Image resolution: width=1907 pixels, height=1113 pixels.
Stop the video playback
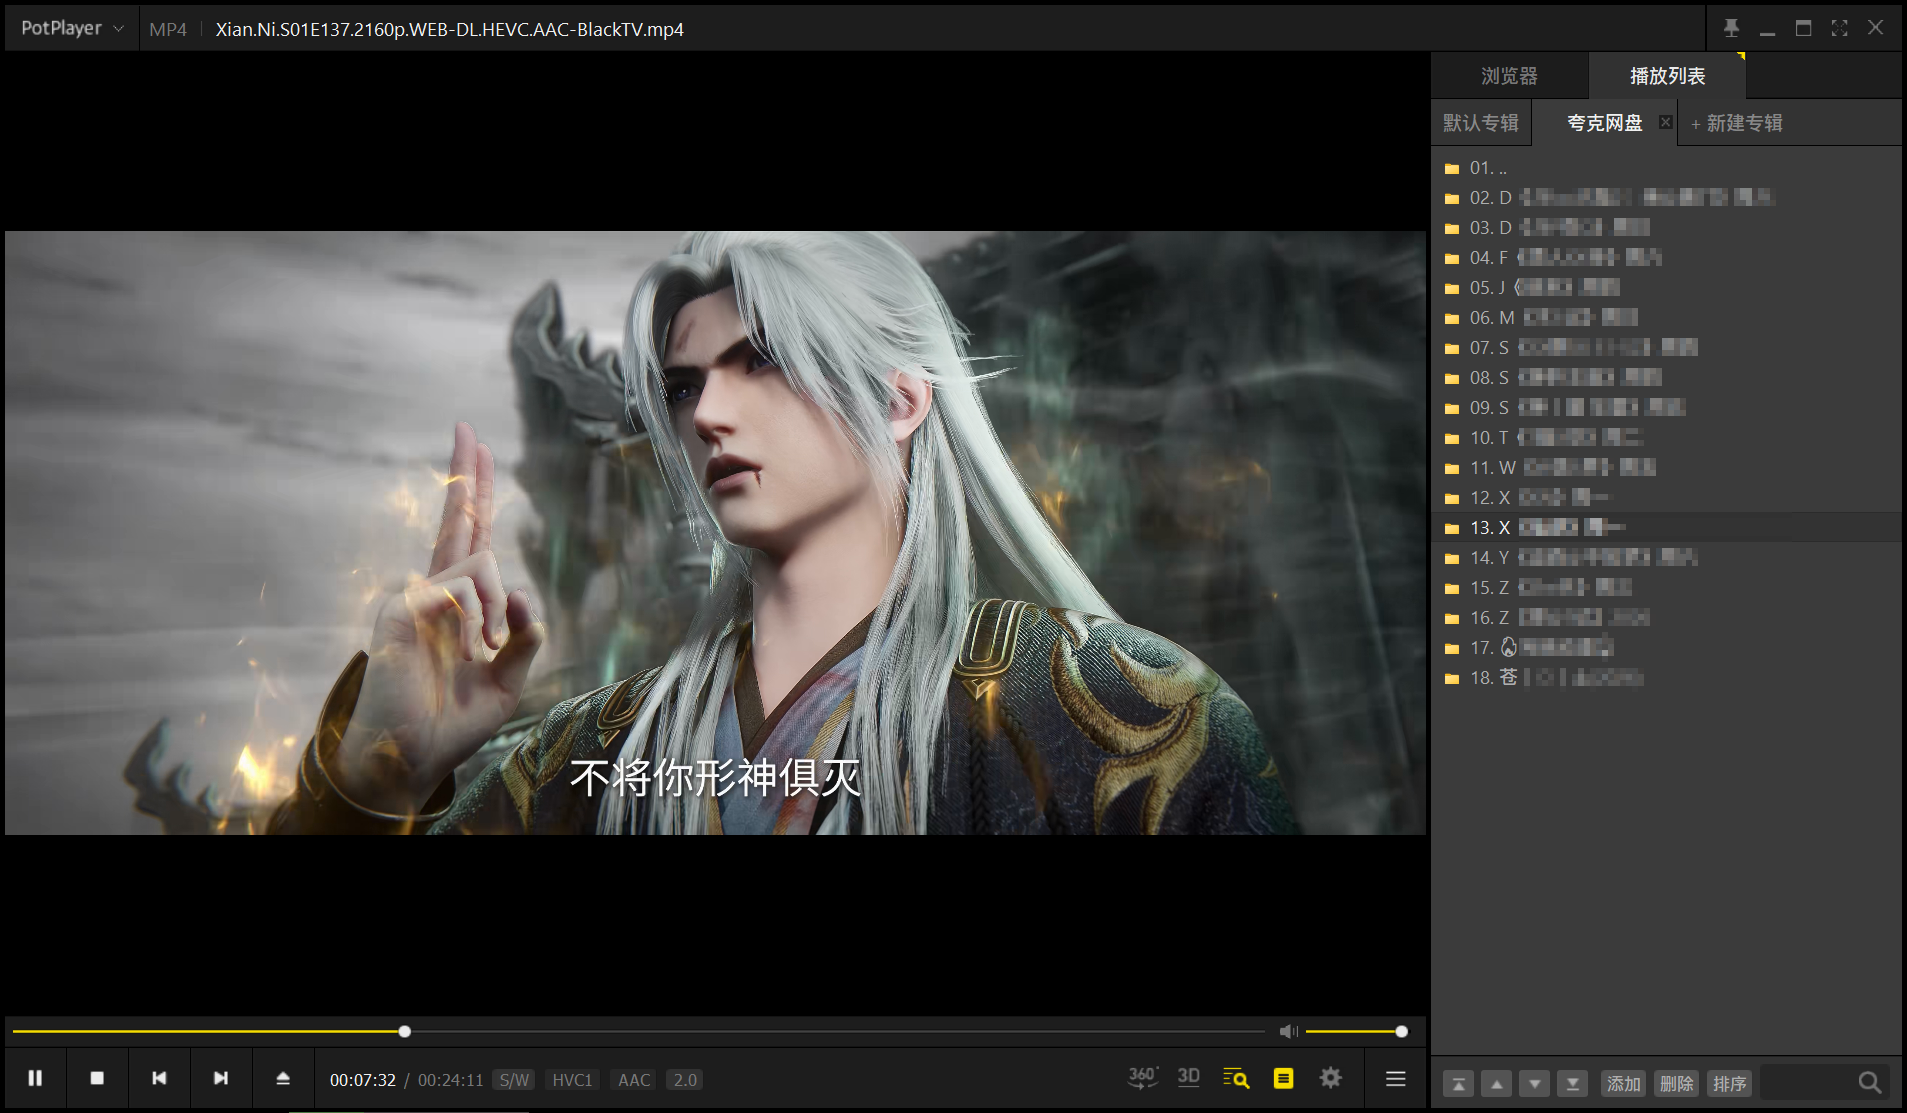pos(97,1078)
